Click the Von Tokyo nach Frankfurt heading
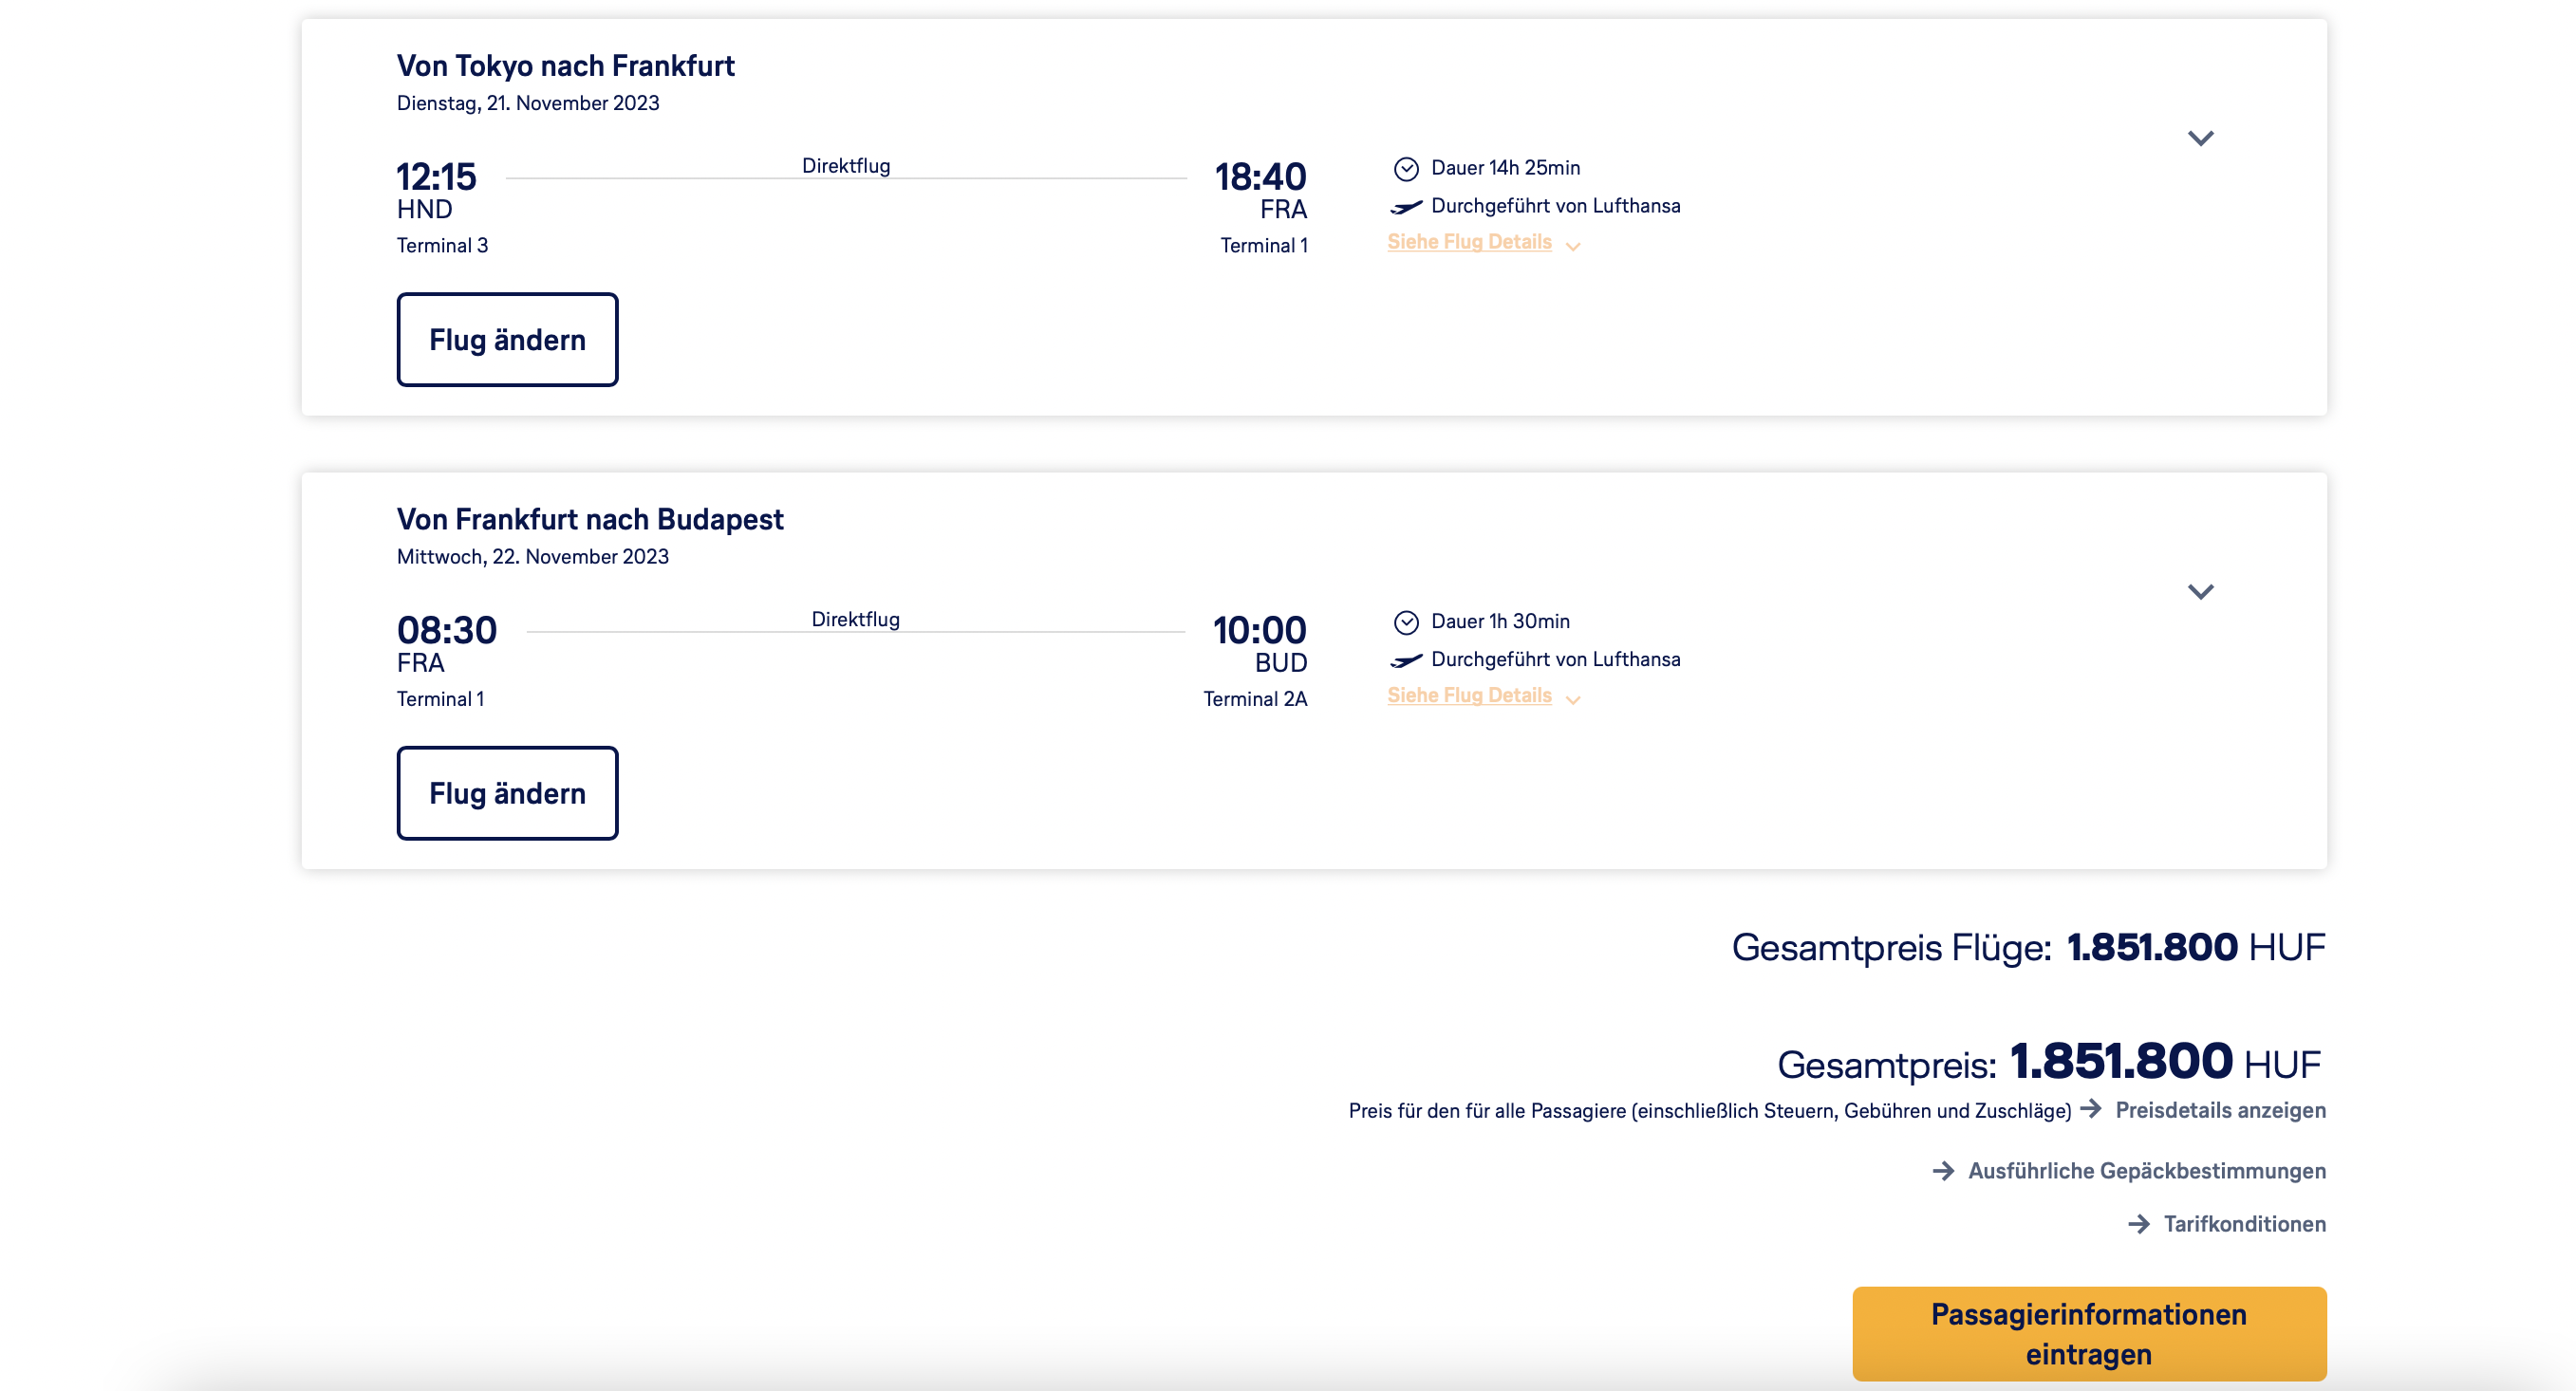The width and height of the screenshot is (2576, 1391). click(565, 66)
